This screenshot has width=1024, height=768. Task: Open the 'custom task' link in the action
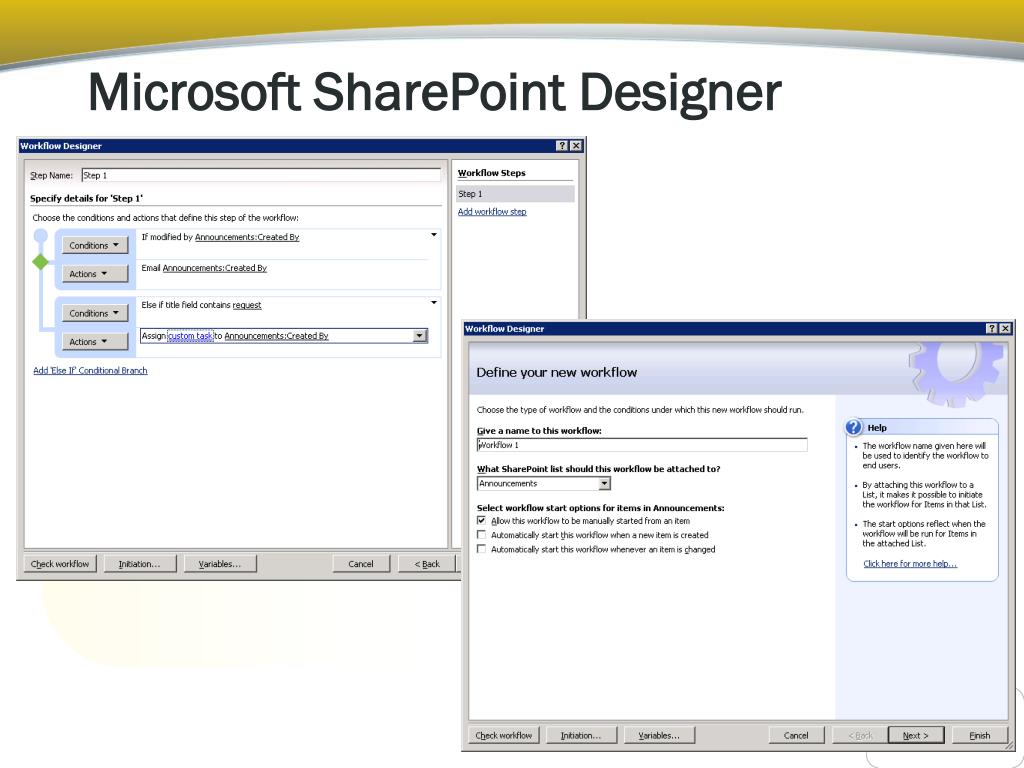[191, 336]
